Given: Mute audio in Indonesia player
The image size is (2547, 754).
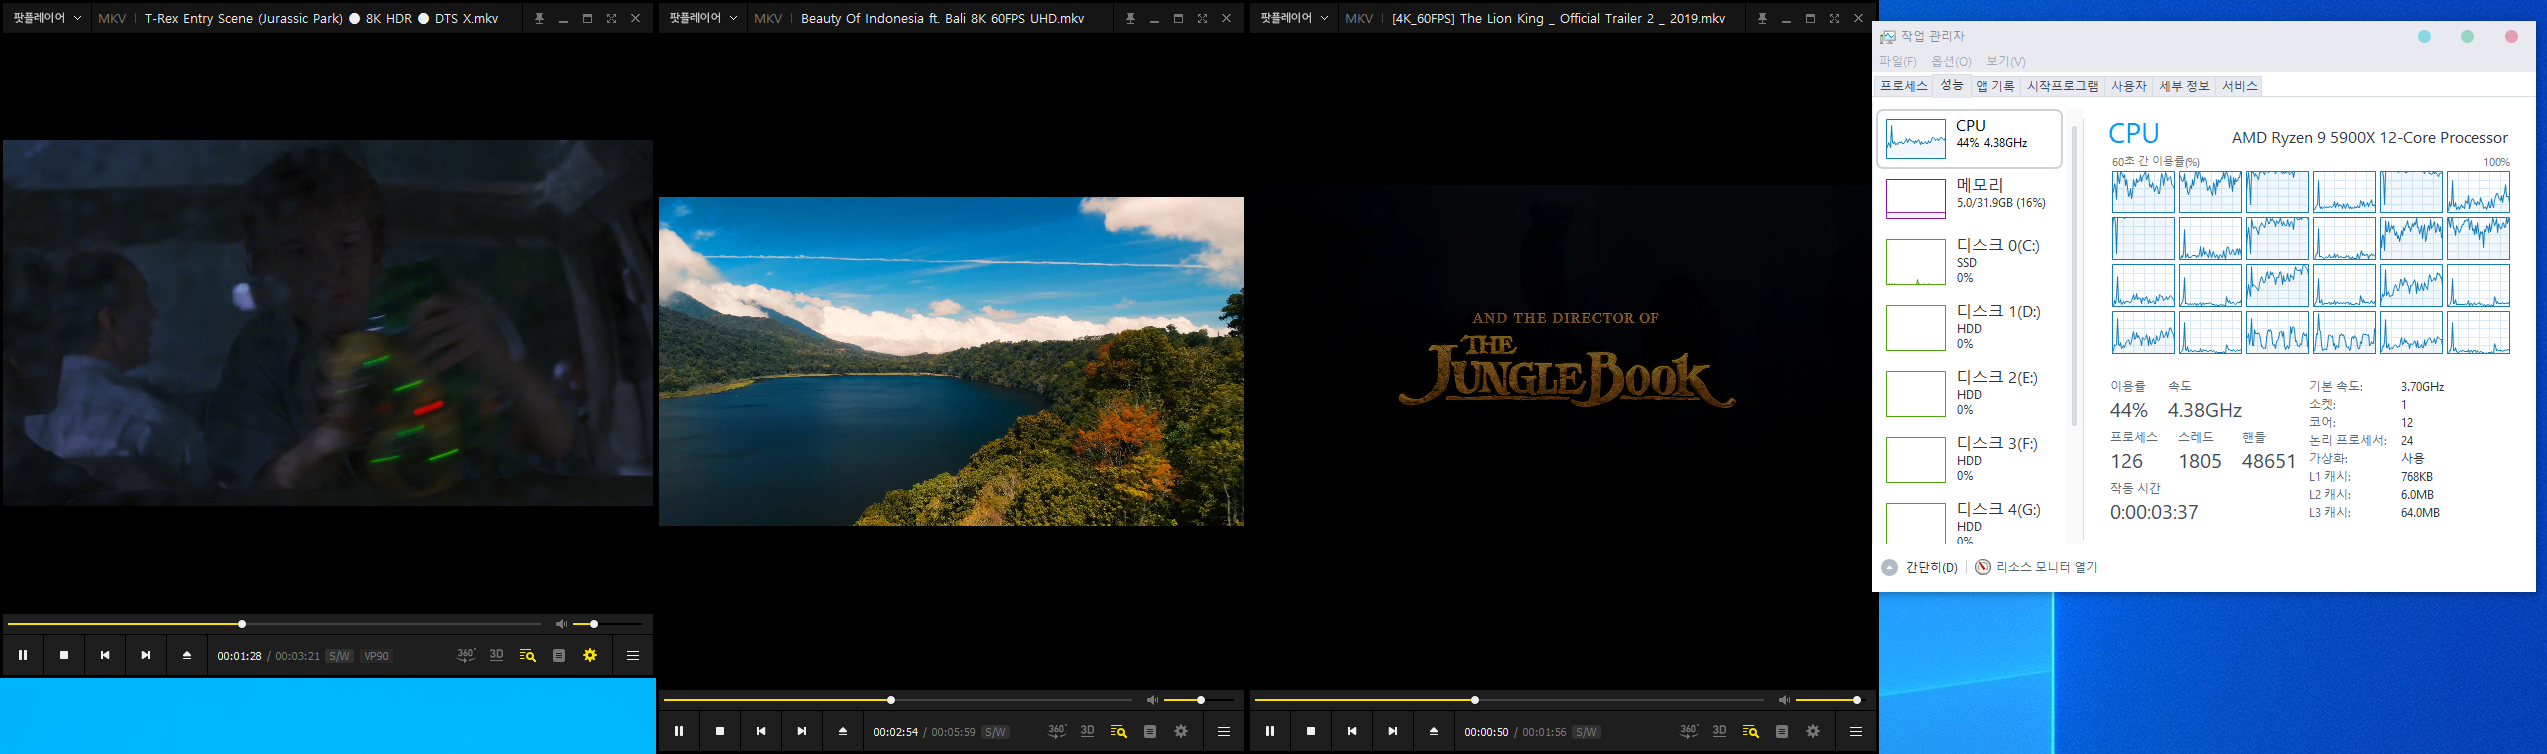Looking at the screenshot, I should click(x=1152, y=700).
